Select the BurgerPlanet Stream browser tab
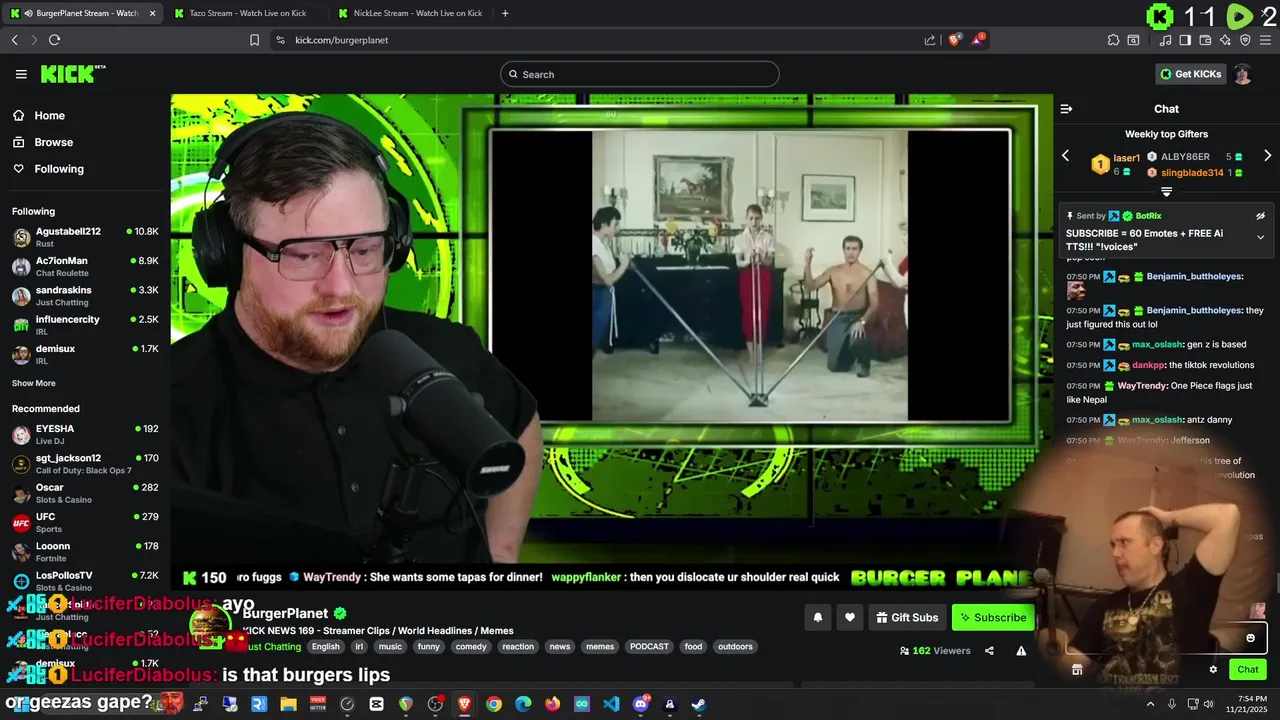Image resolution: width=1280 pixels, height=720 pixels. (x=80, y=13)
